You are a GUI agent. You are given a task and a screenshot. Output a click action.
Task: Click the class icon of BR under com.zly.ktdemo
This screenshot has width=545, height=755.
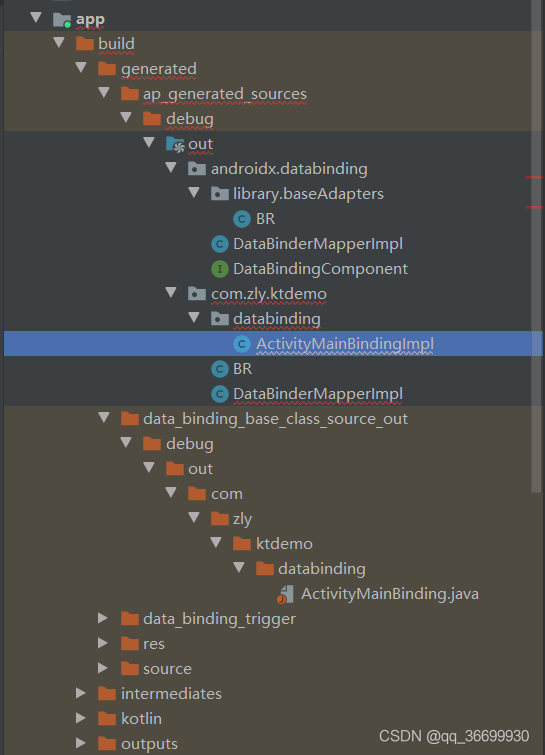click(x=220, y=369)
